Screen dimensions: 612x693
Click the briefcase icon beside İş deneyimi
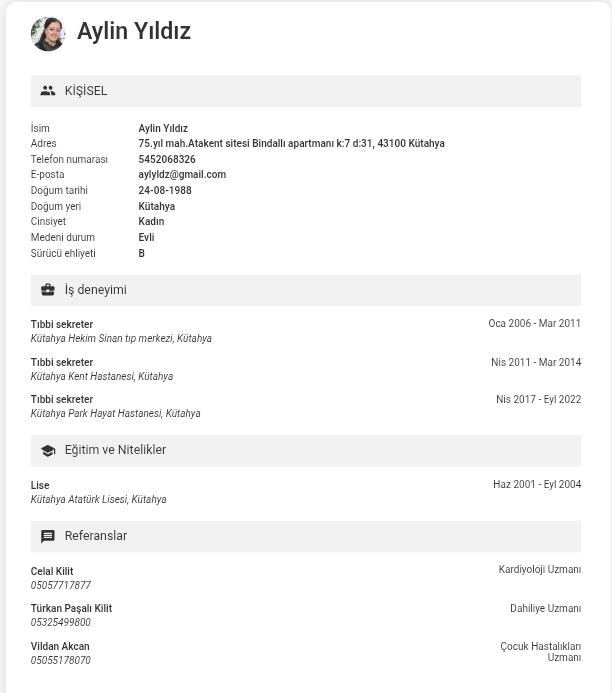click(48, 290)
